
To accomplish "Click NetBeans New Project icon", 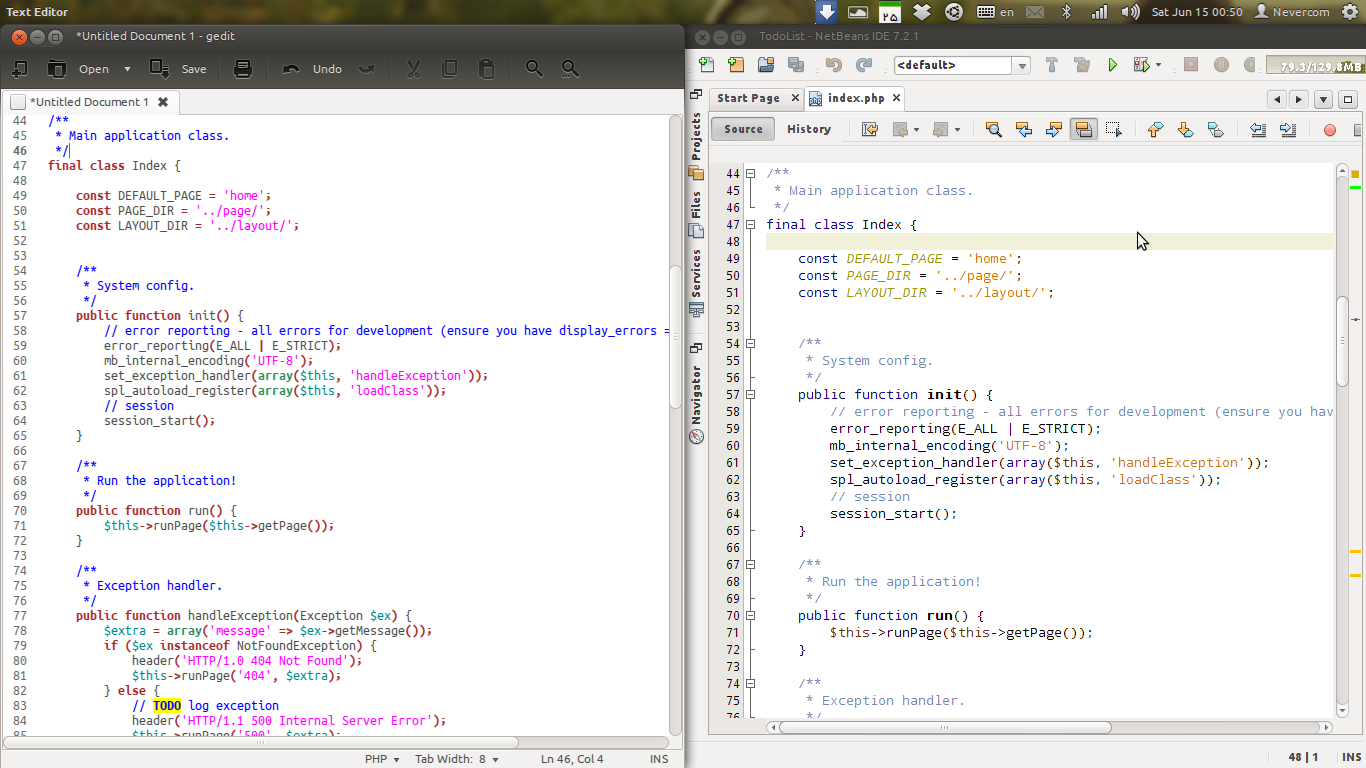I will pyautogui.click(x=736, y=65).
